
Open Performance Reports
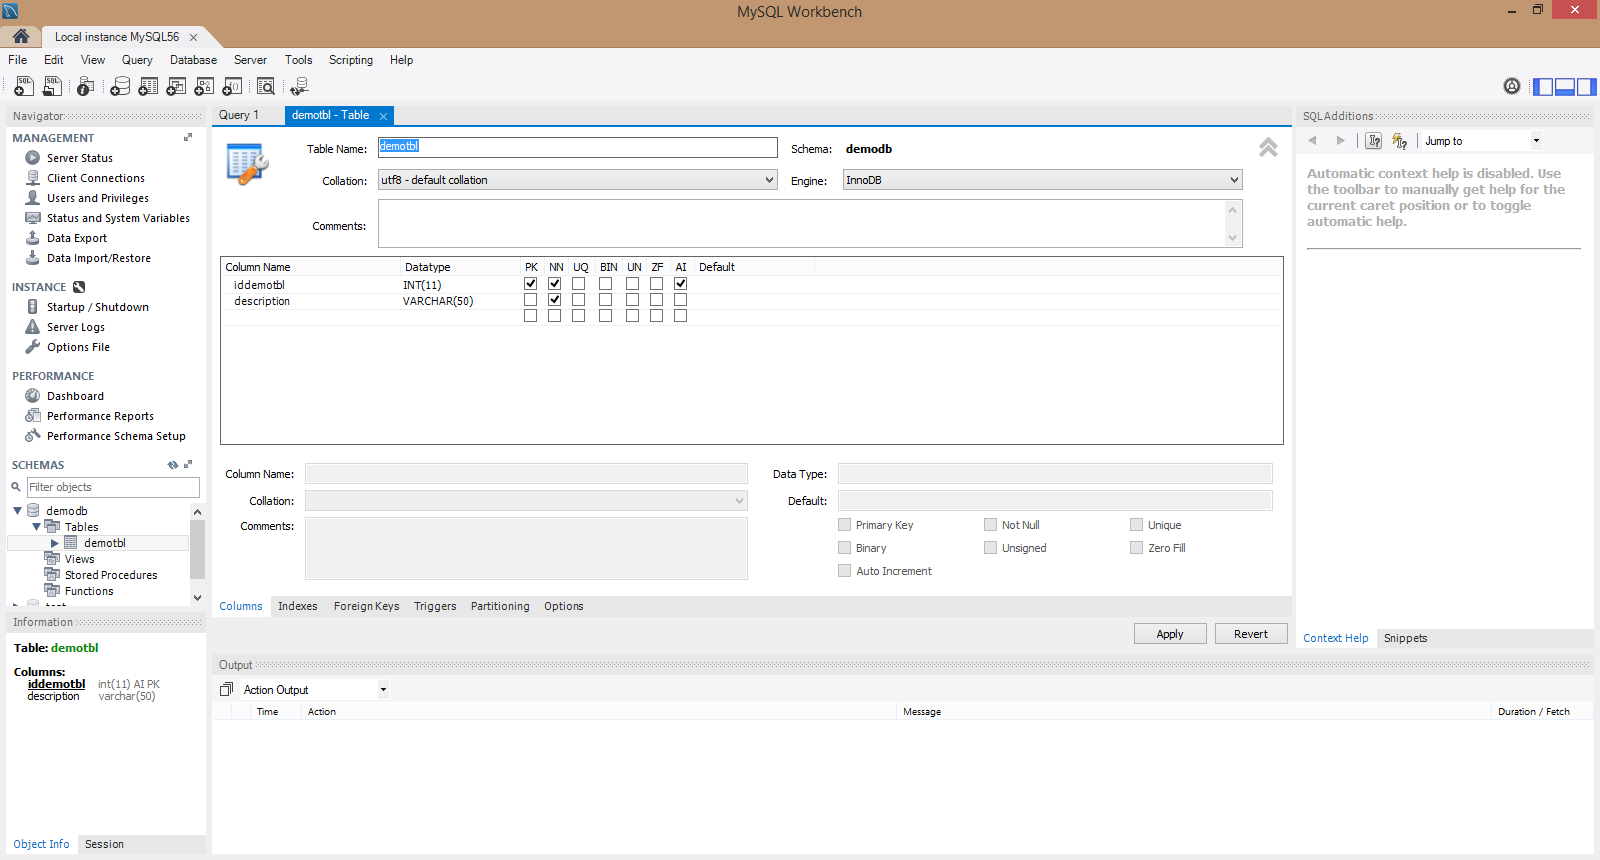pos(100,416)
